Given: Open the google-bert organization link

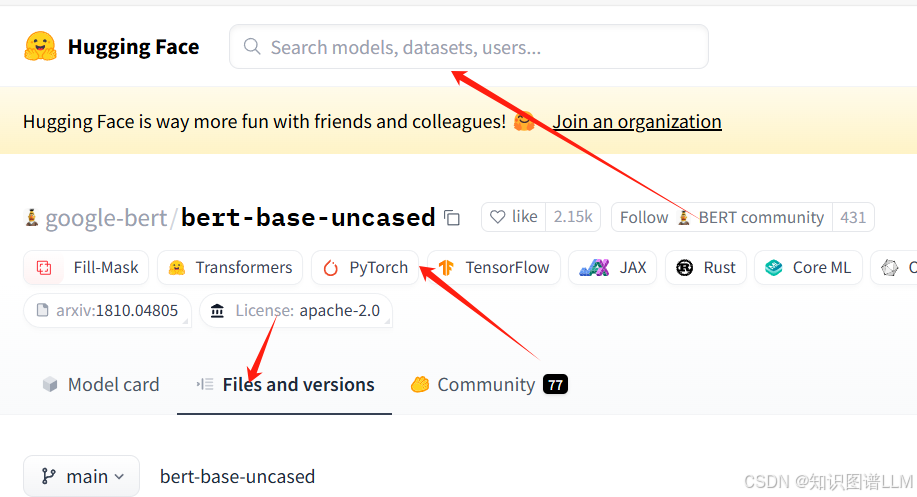Looking at the screenshot, I should tap(106, 218).
